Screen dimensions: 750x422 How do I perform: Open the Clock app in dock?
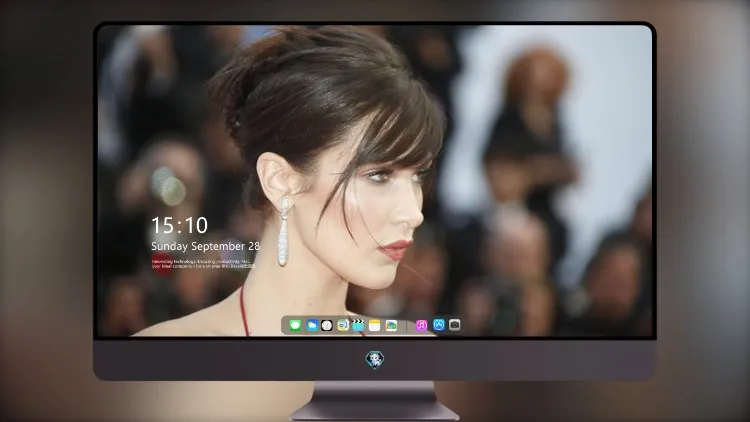point(327,325)
